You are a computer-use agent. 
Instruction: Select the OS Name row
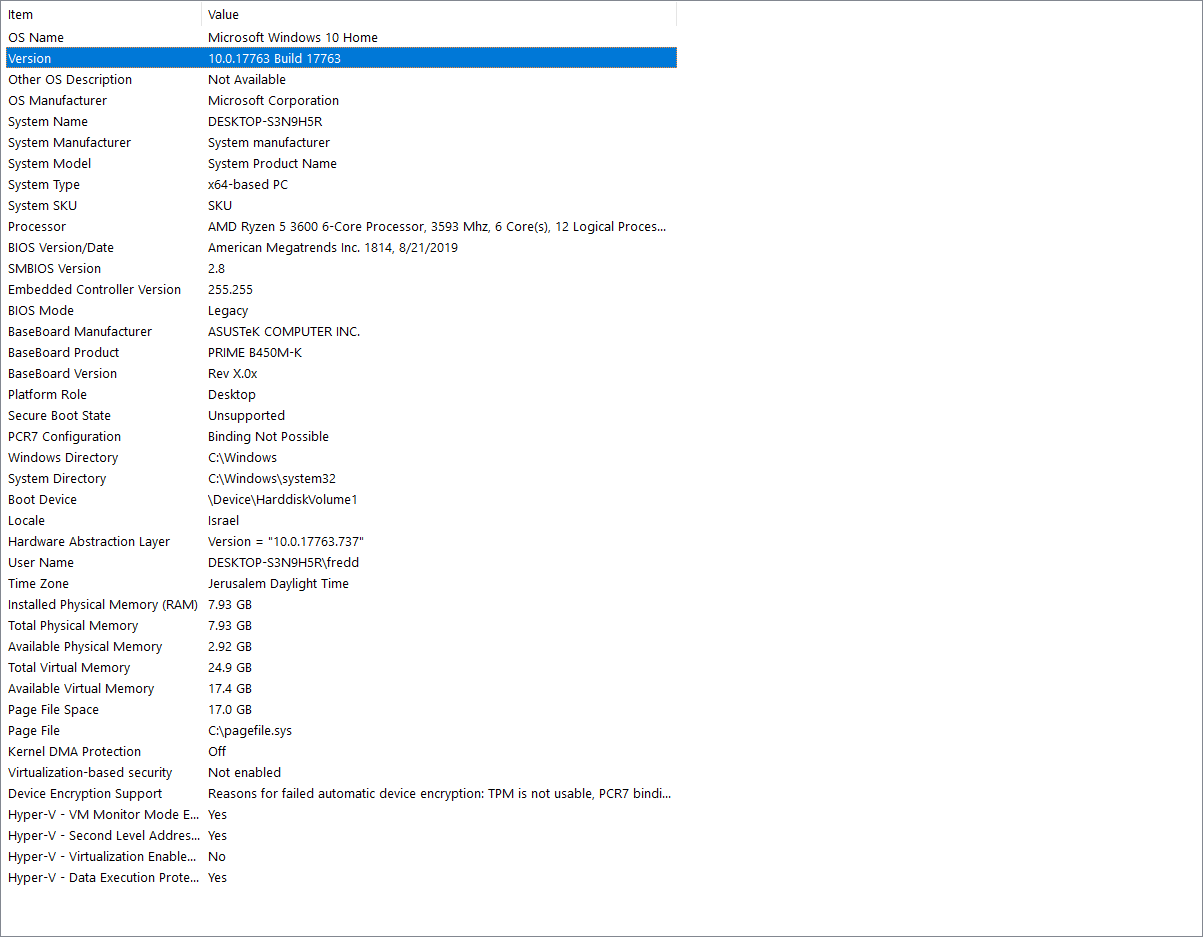[341, 38]
